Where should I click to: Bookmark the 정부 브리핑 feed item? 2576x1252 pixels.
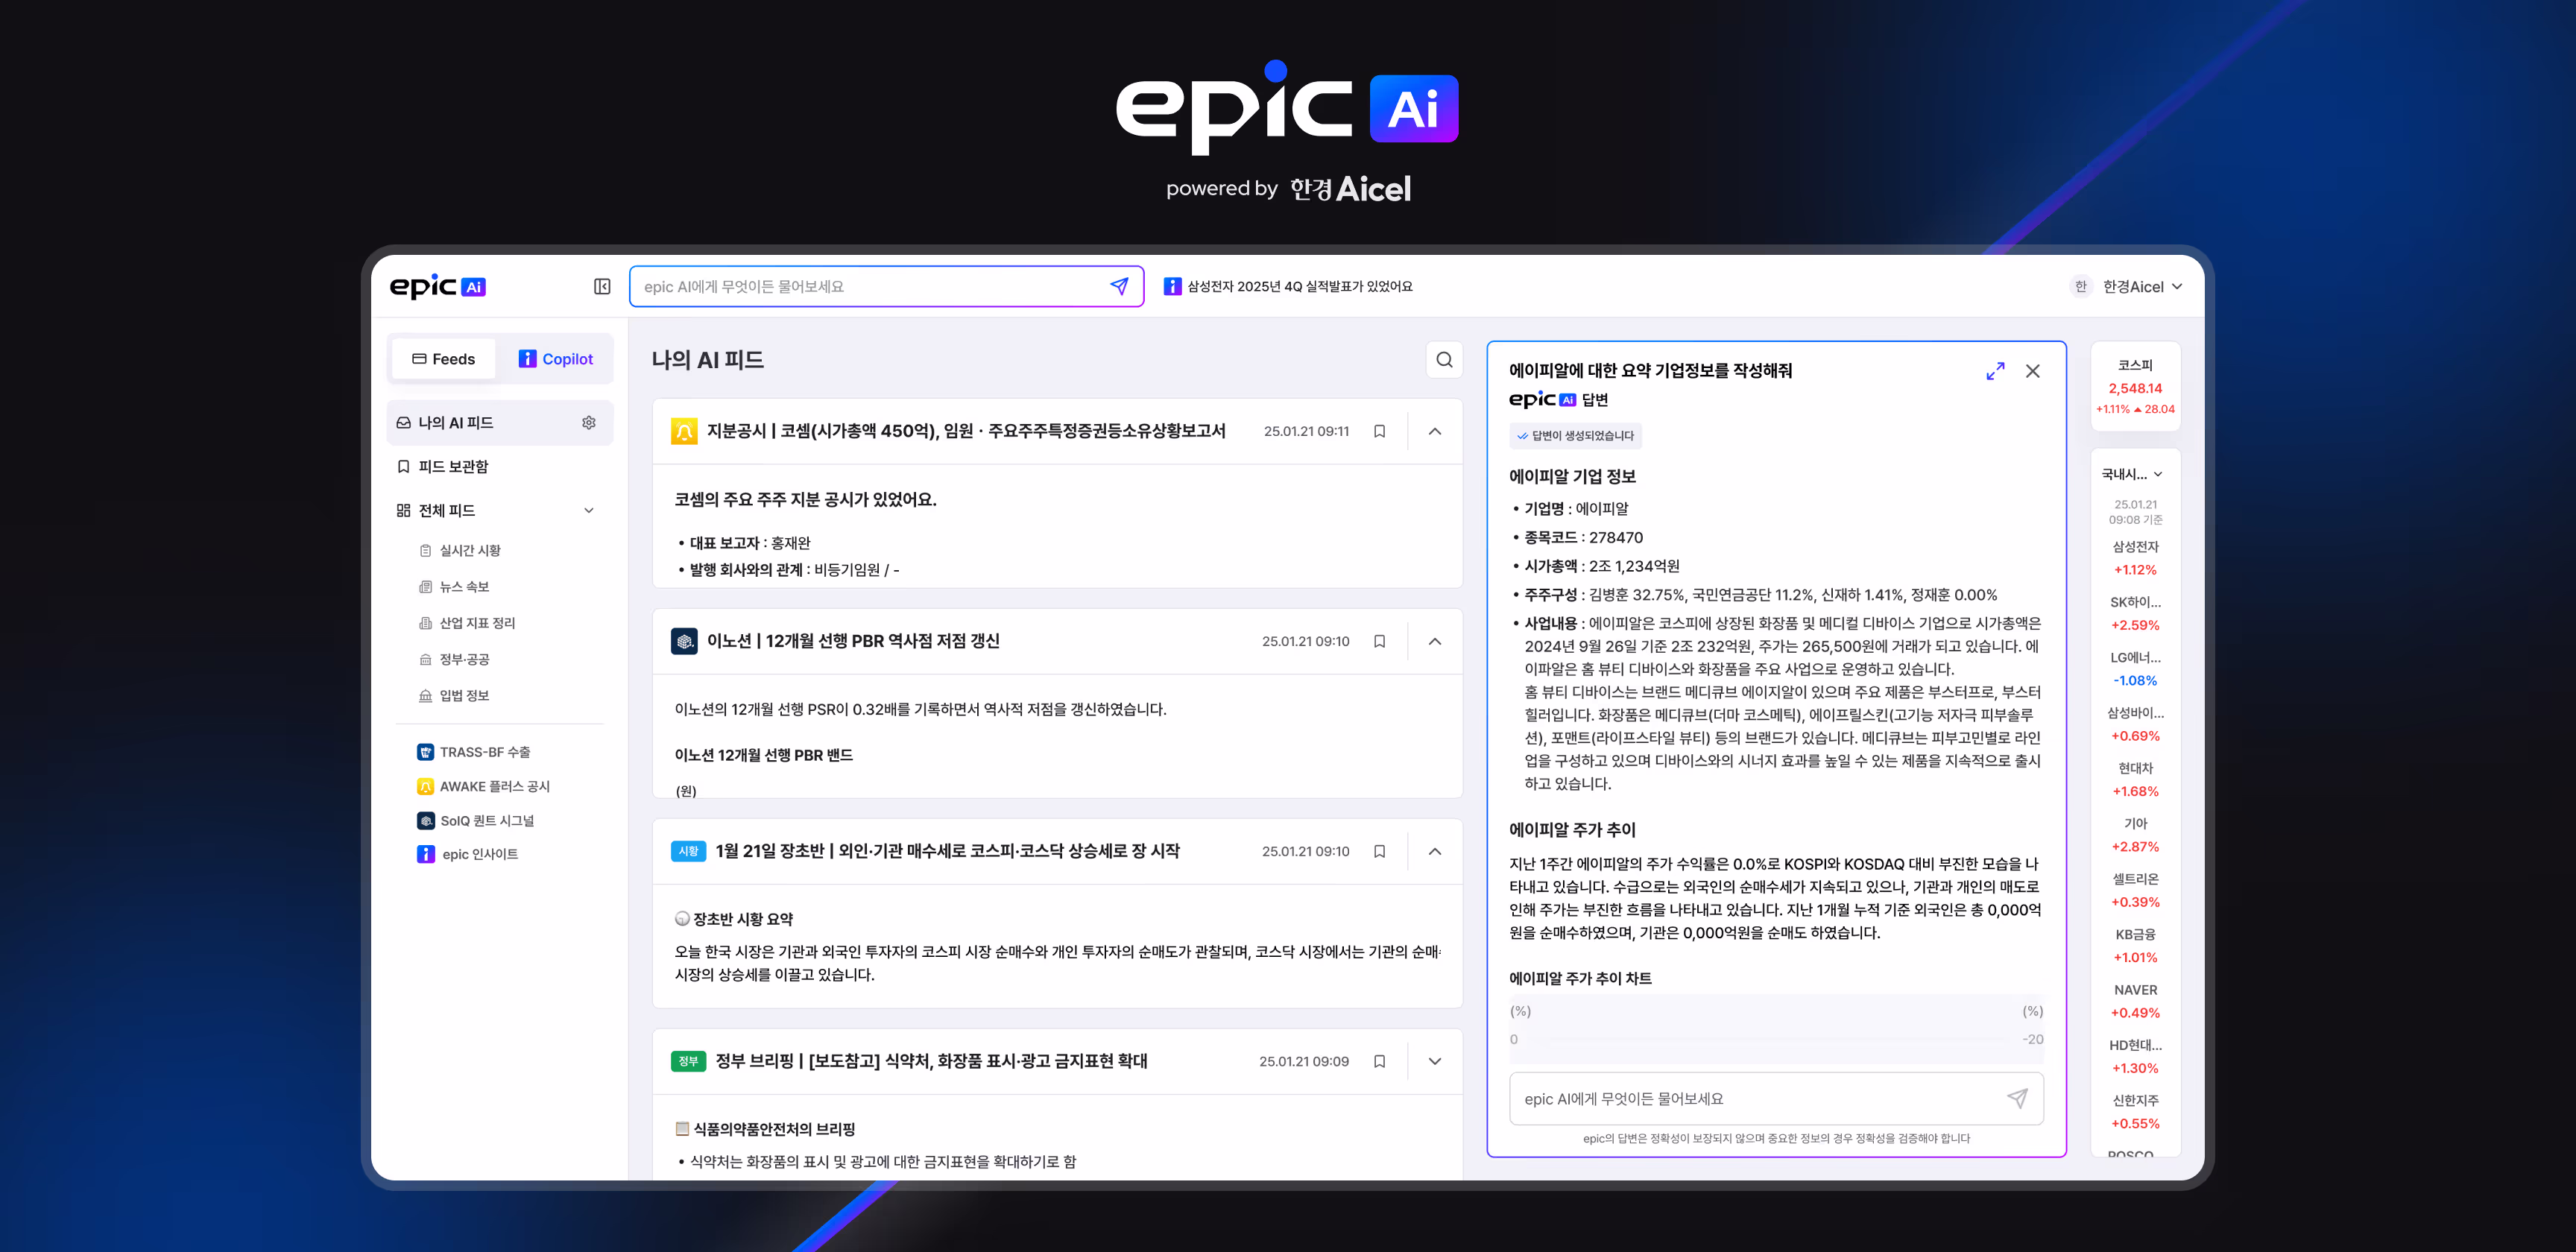[x=1379, y=1062]
